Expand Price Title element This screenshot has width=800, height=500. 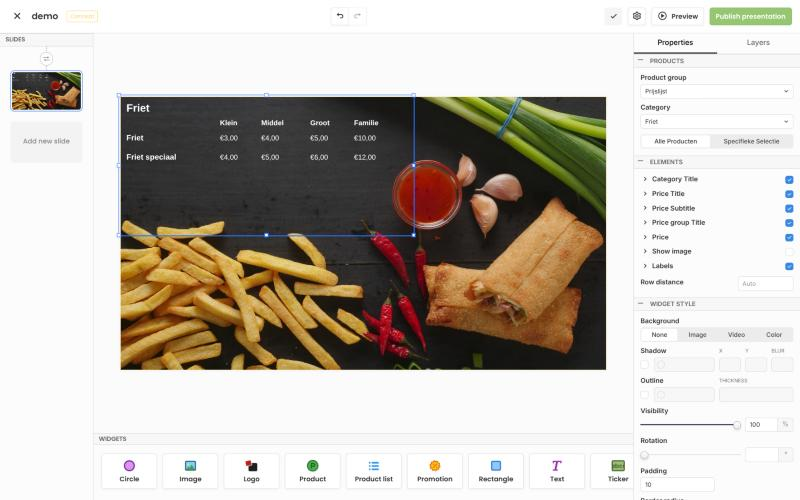tap(645, 194)
